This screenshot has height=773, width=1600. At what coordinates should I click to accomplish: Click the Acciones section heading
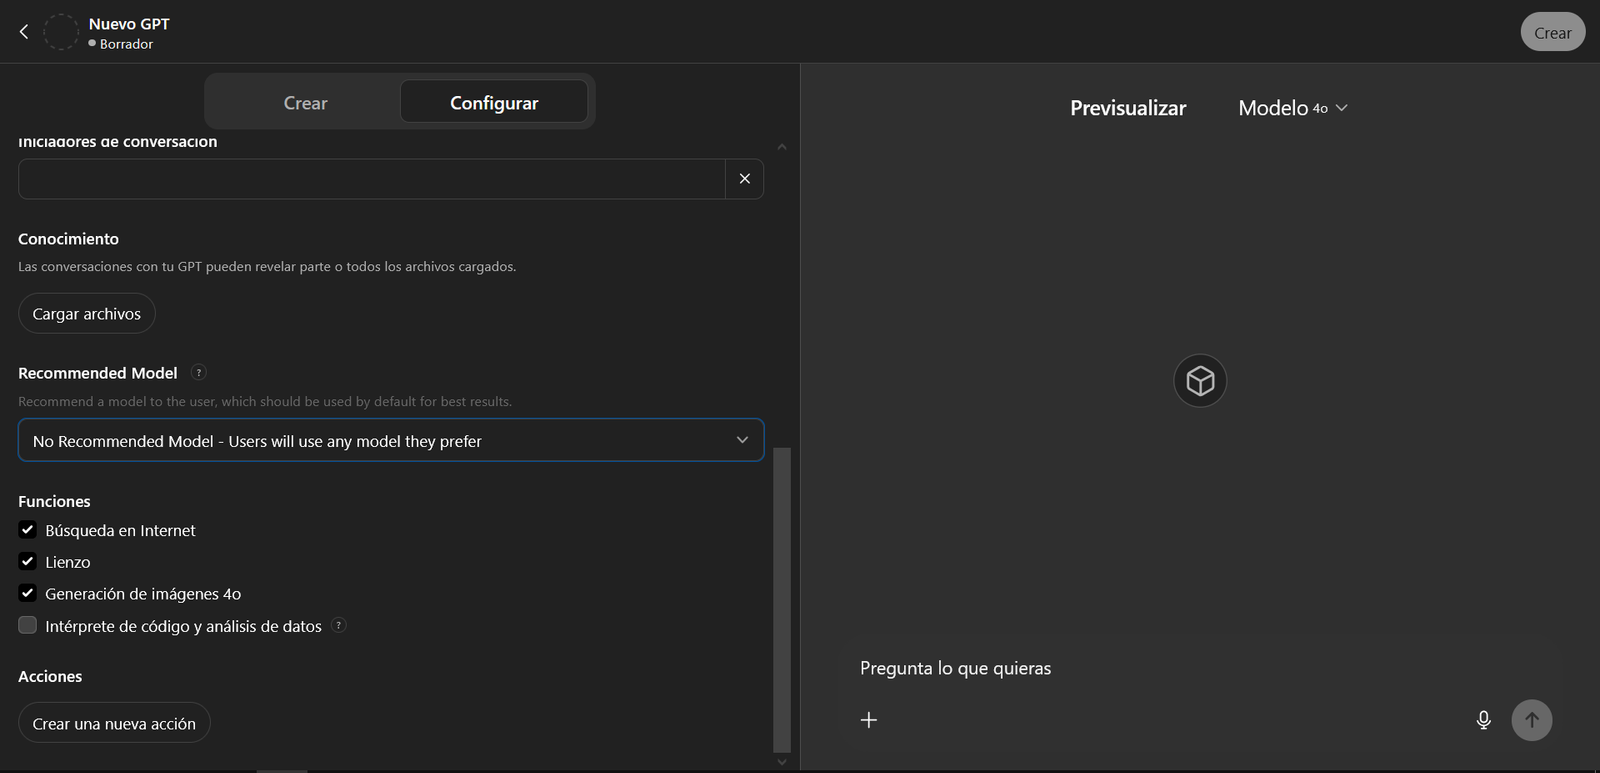point(50,676)
